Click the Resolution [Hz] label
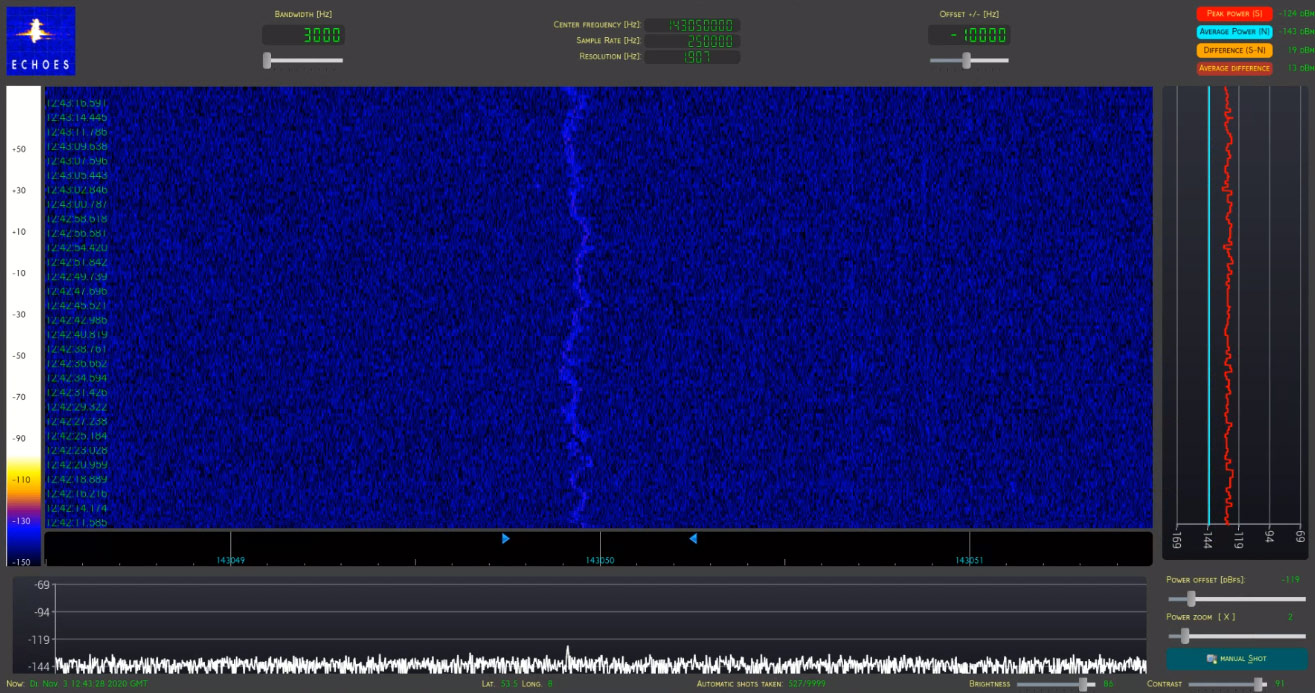The image size is (1315, 693). tap(610, 56)
